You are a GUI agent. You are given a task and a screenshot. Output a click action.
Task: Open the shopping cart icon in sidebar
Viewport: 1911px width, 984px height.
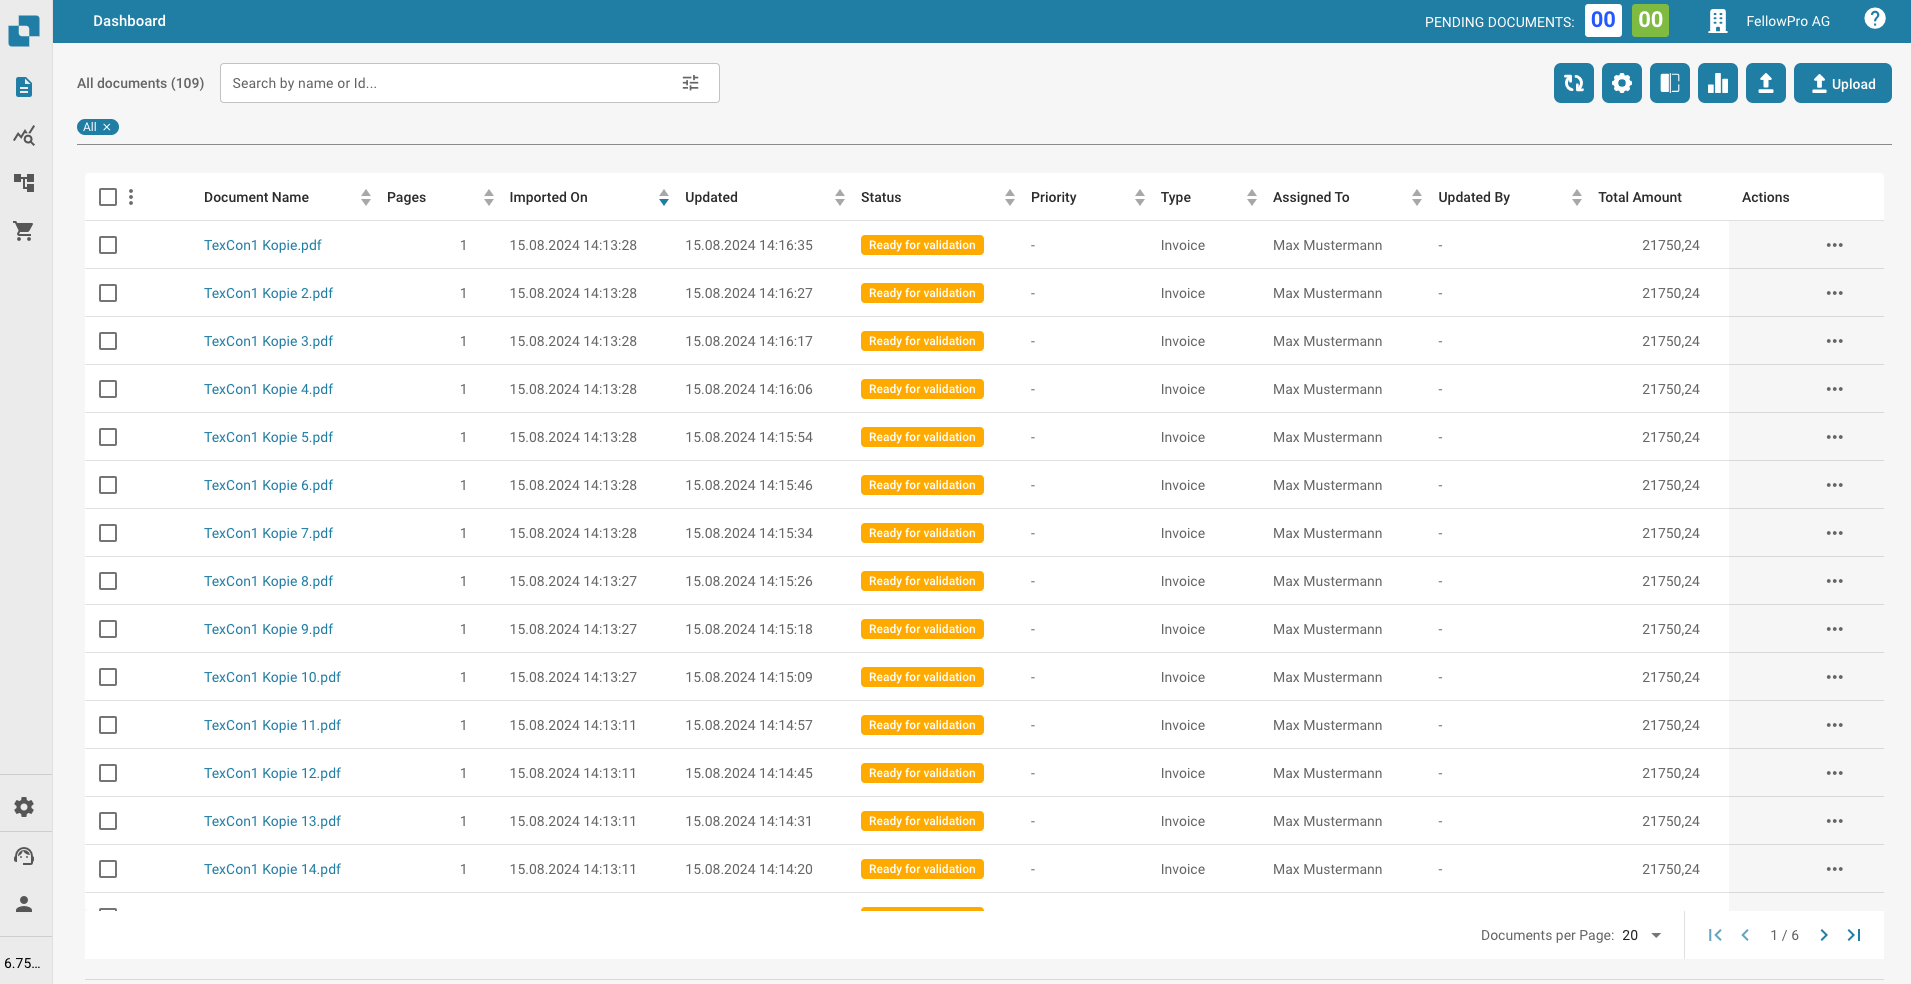point(24,231)
